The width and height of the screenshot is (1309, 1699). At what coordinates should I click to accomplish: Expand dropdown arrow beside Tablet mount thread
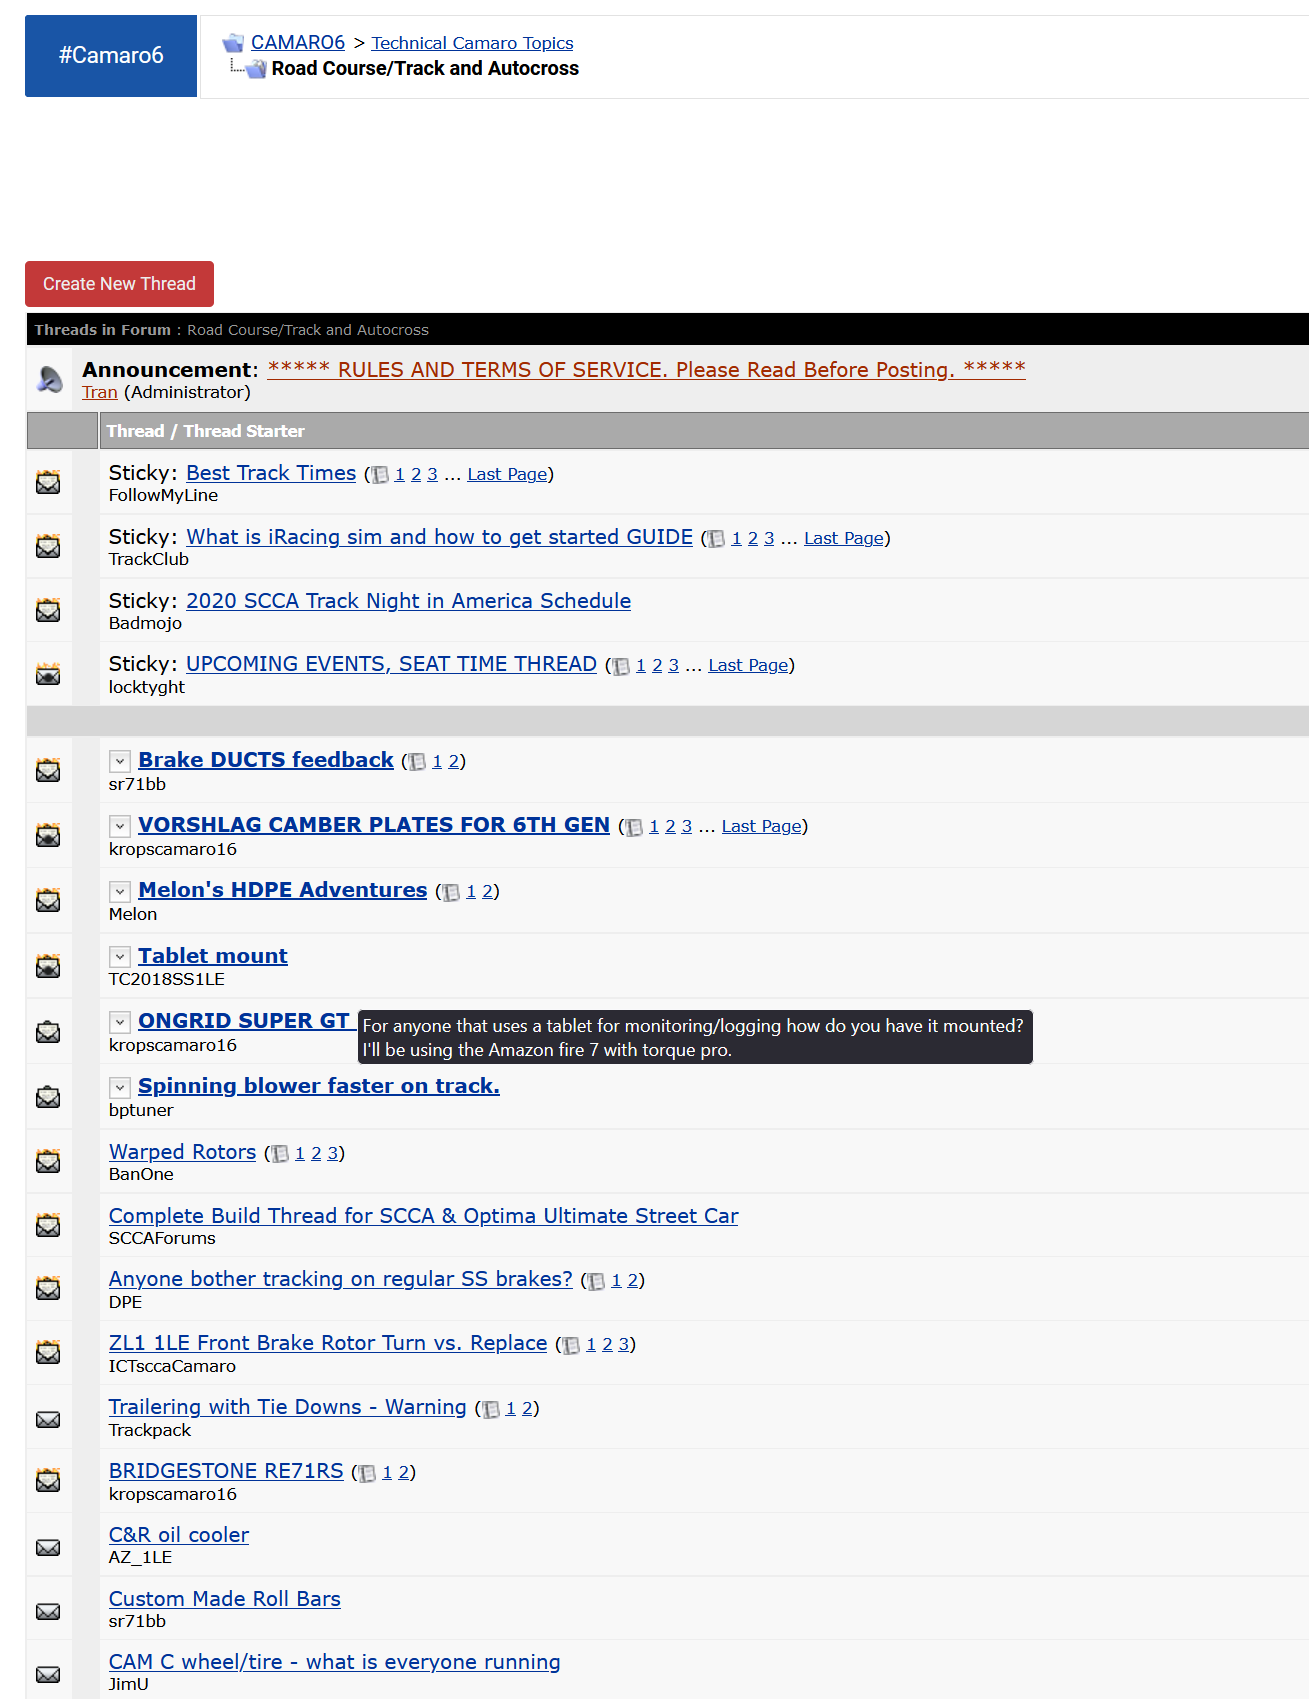click(120, 957)
